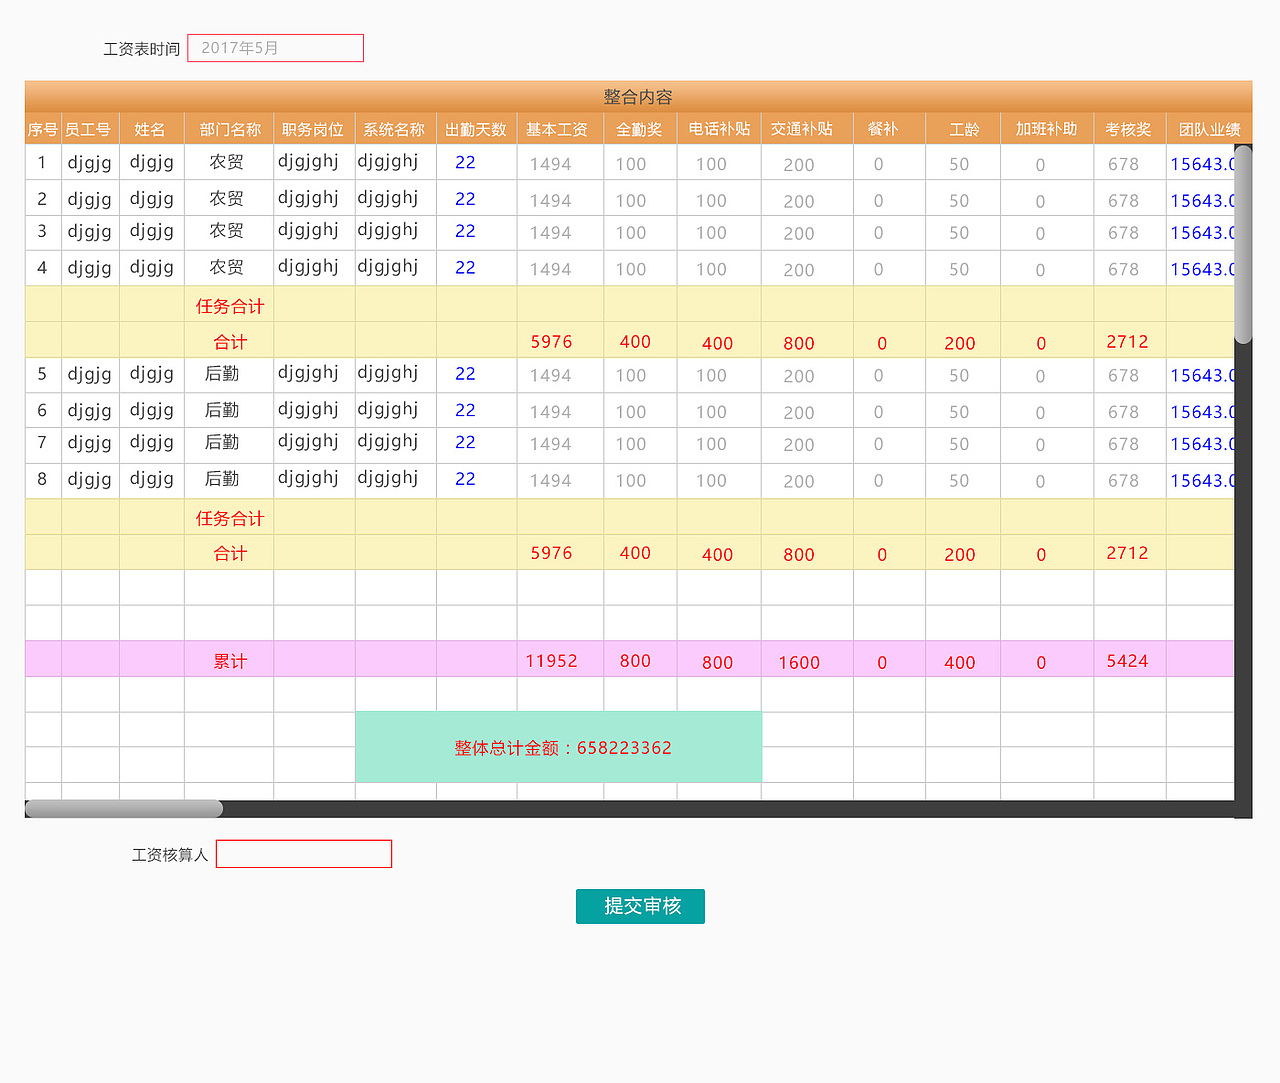This screenshot has width=1280, height=1083.
Task: Click the table's vertical scrollbar thumb
Action: coord(1243,245)
